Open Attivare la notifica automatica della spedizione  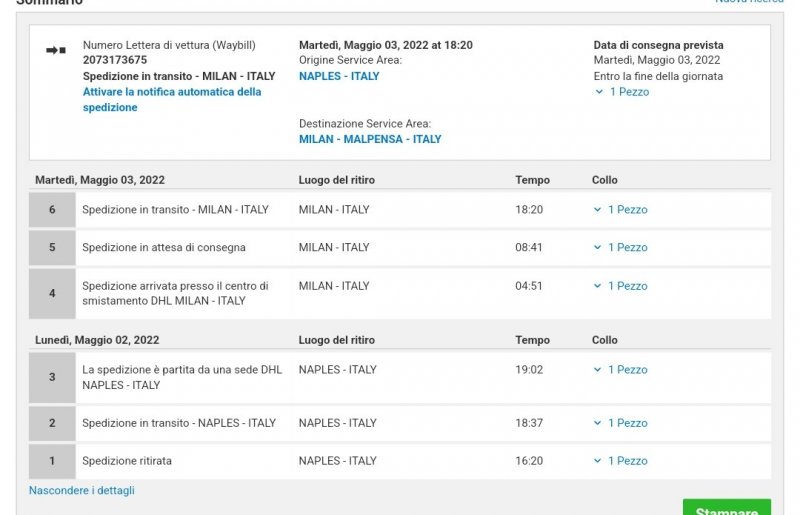[x=172, y=100]
